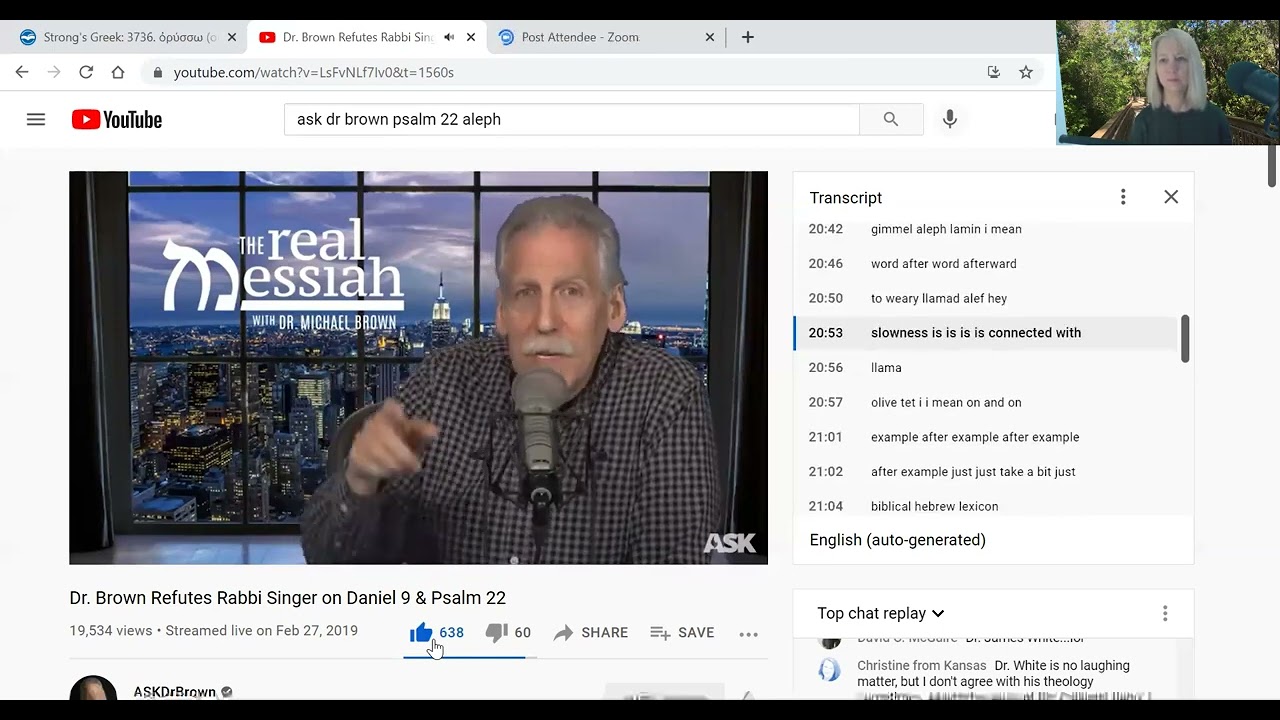The height and width of the screenshot is (720, 1280).
Task: Jump to 'olive tet i i mean'
Action: (985, 402)
